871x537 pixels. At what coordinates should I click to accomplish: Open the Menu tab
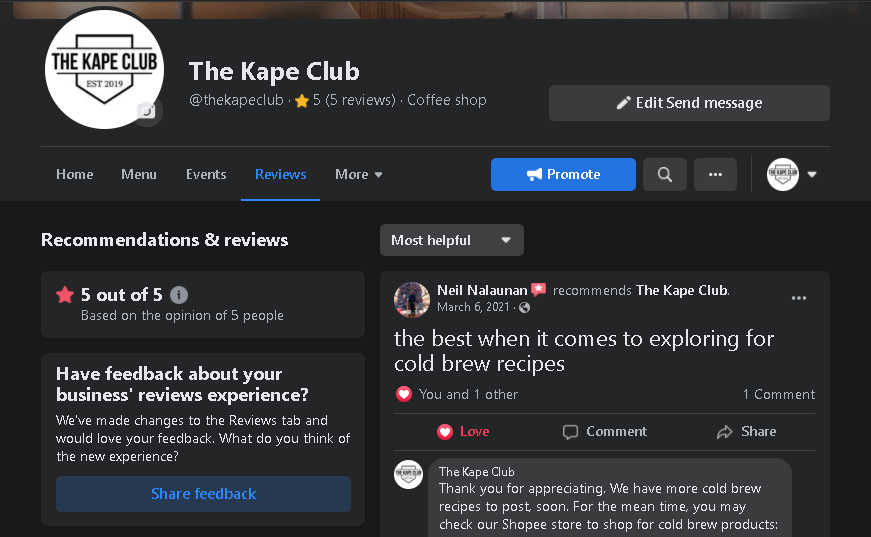(139, 174)
